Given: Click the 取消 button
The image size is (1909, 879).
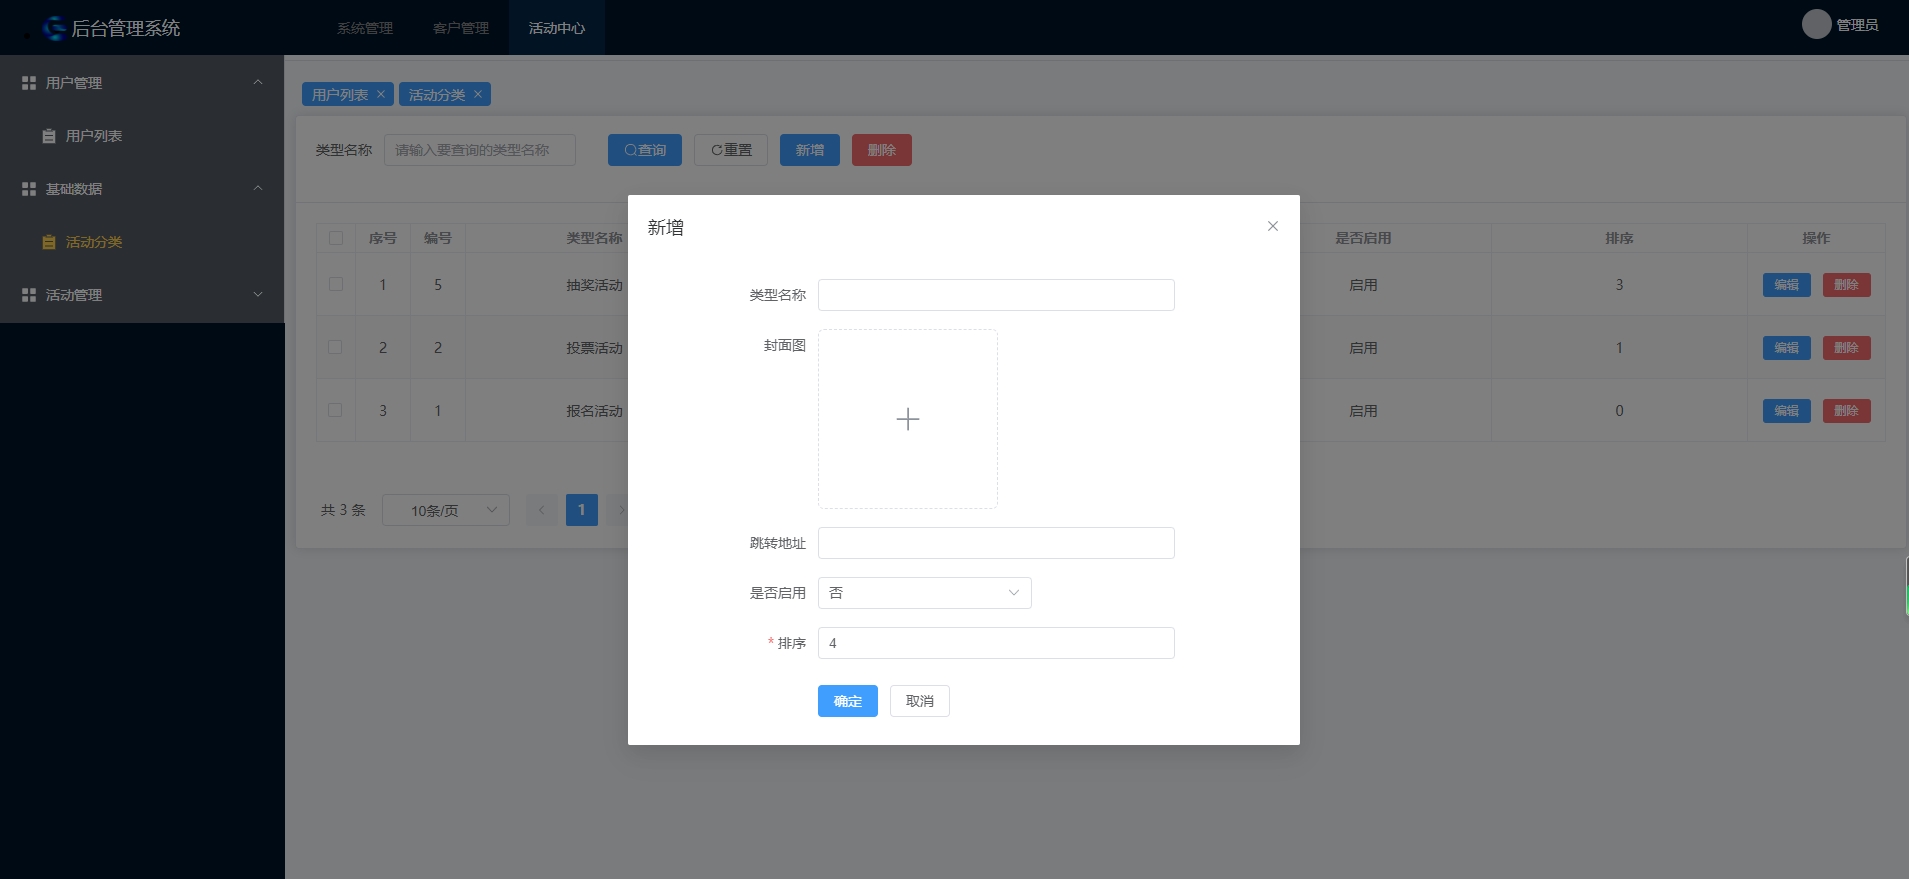Looking at the screenshot, I should tap(919, 701).
